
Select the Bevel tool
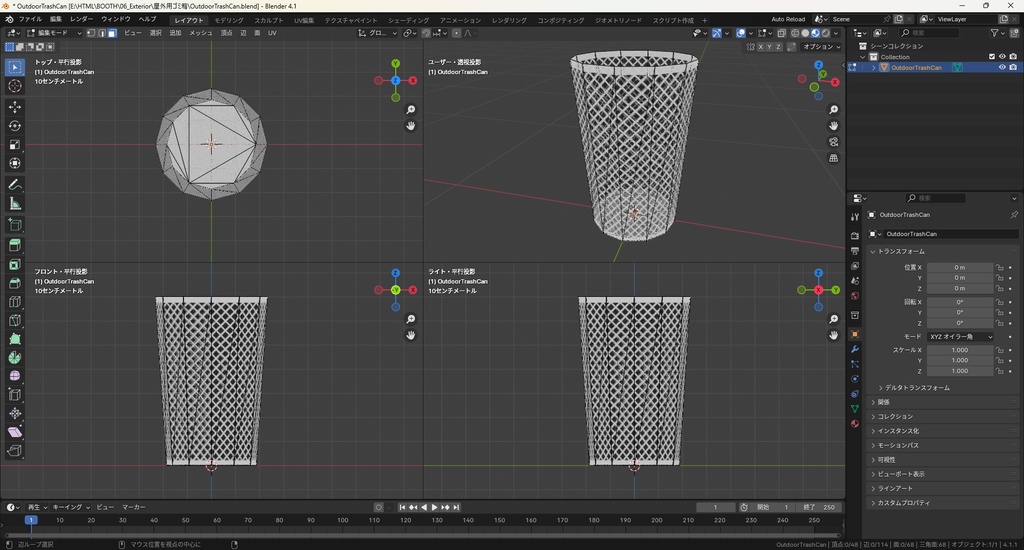[x=15, y=283]
